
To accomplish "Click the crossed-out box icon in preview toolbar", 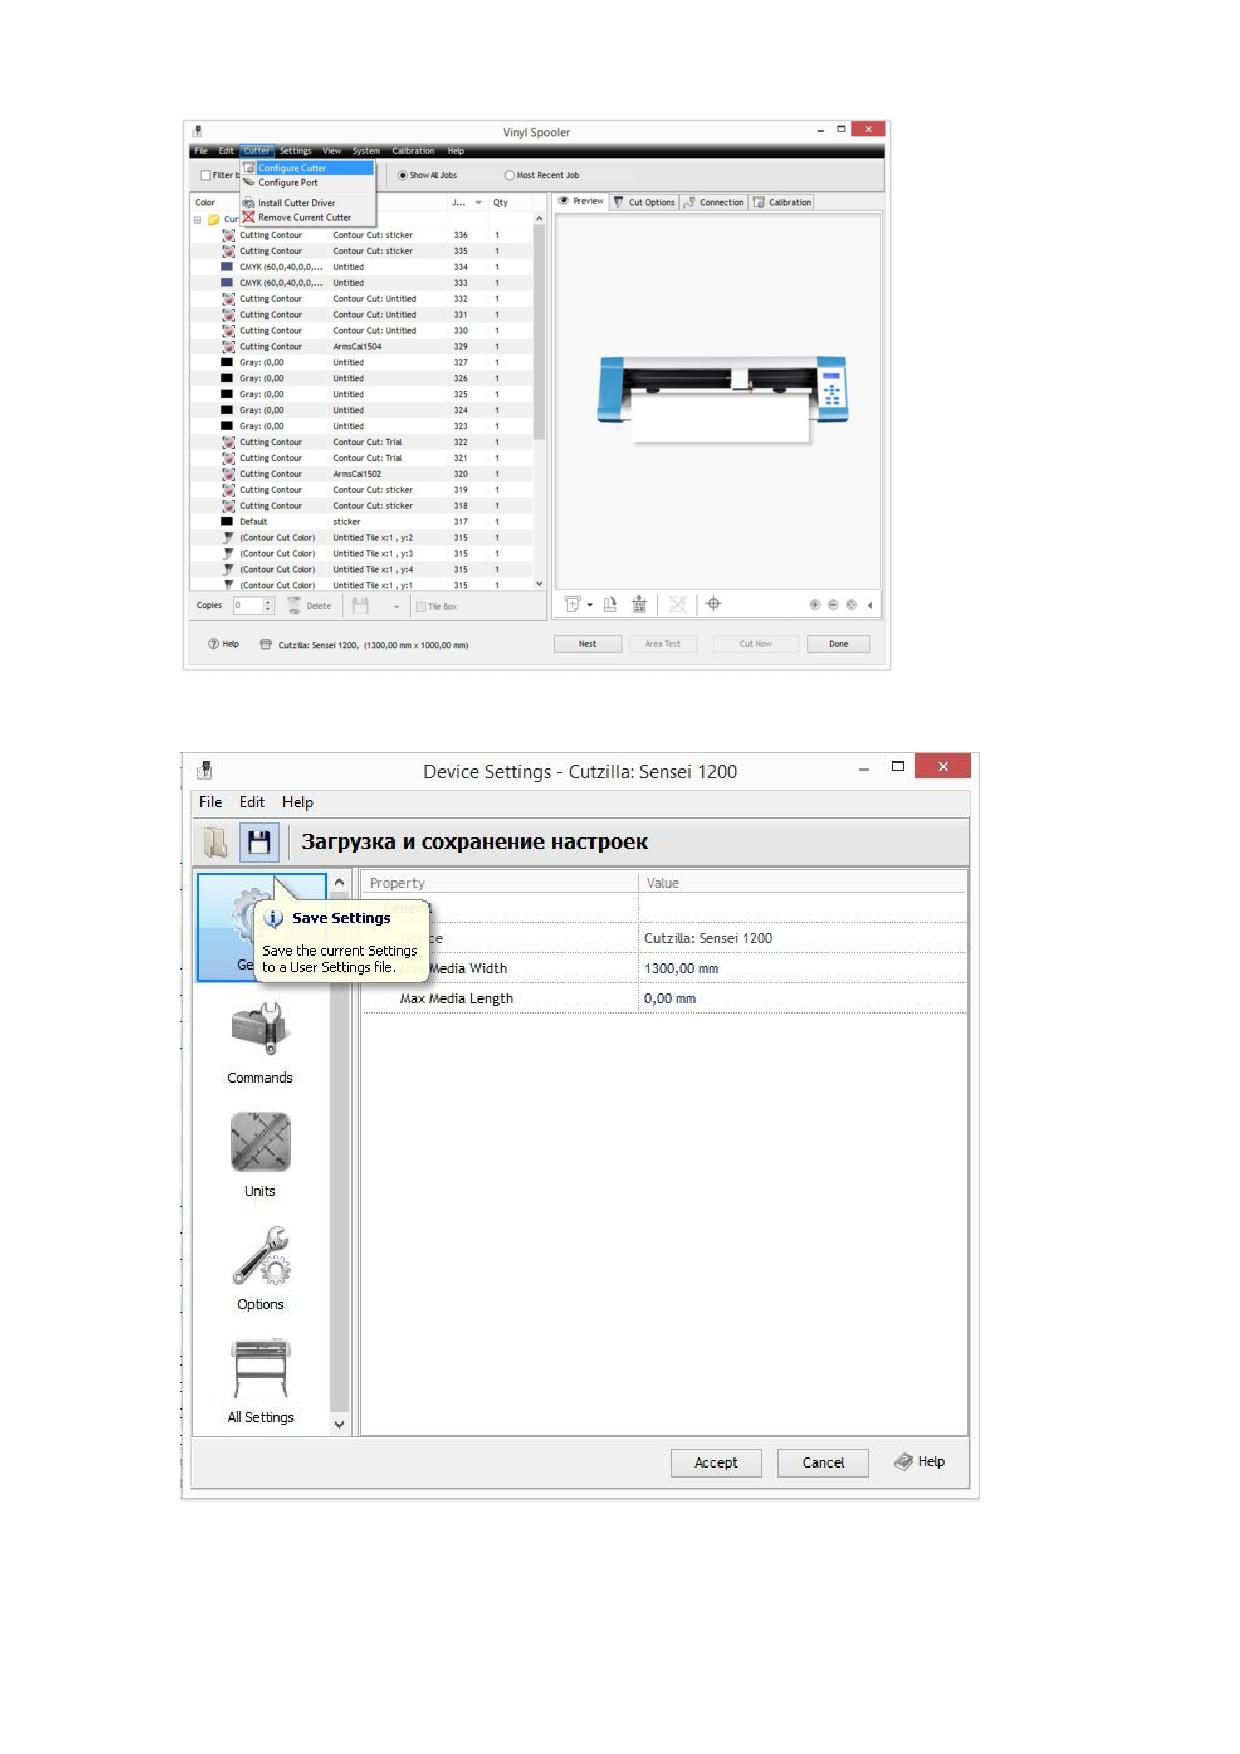I will 677,604.
